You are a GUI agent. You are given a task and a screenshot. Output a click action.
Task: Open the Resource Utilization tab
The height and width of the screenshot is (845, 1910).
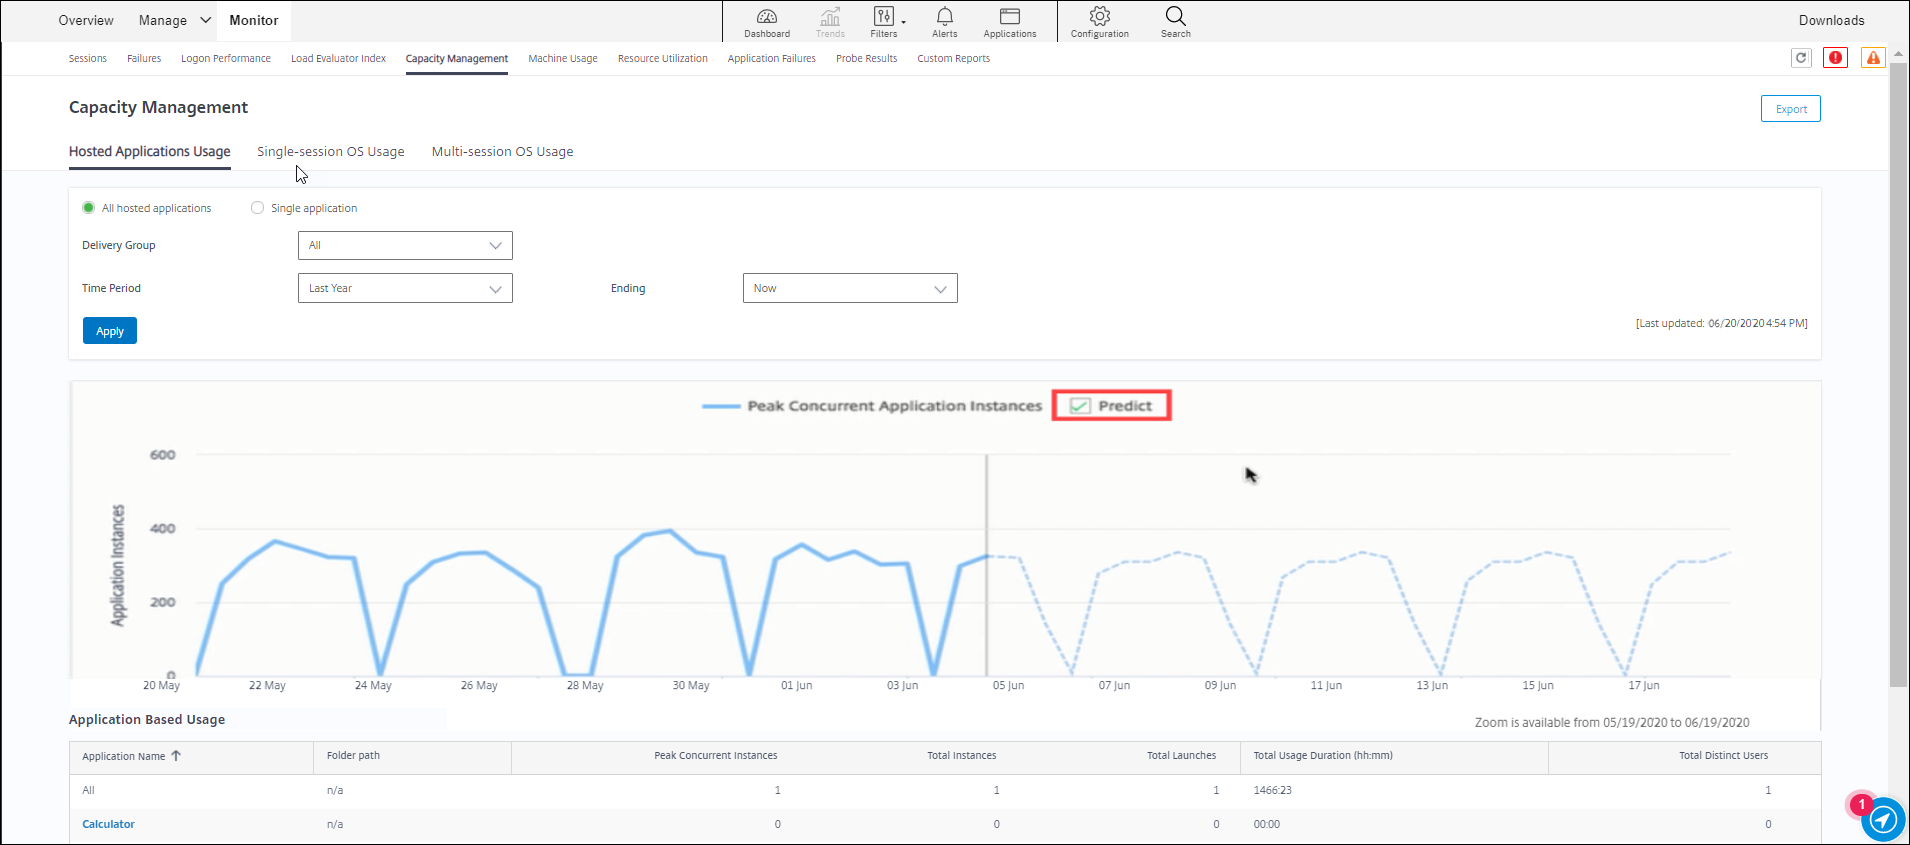[663, 58]
